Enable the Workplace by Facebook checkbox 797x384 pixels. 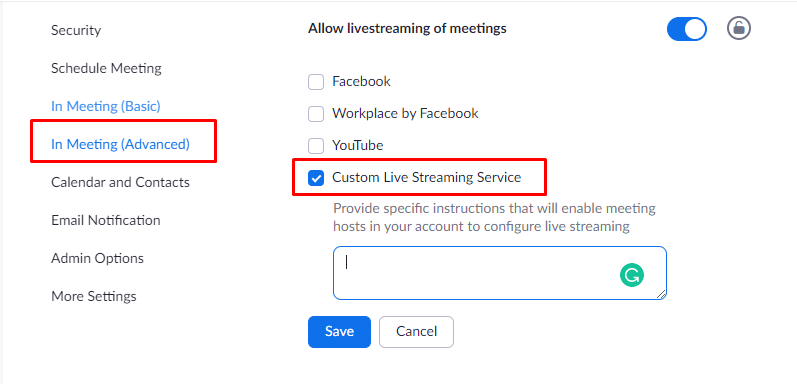click(x=316, y=114)
